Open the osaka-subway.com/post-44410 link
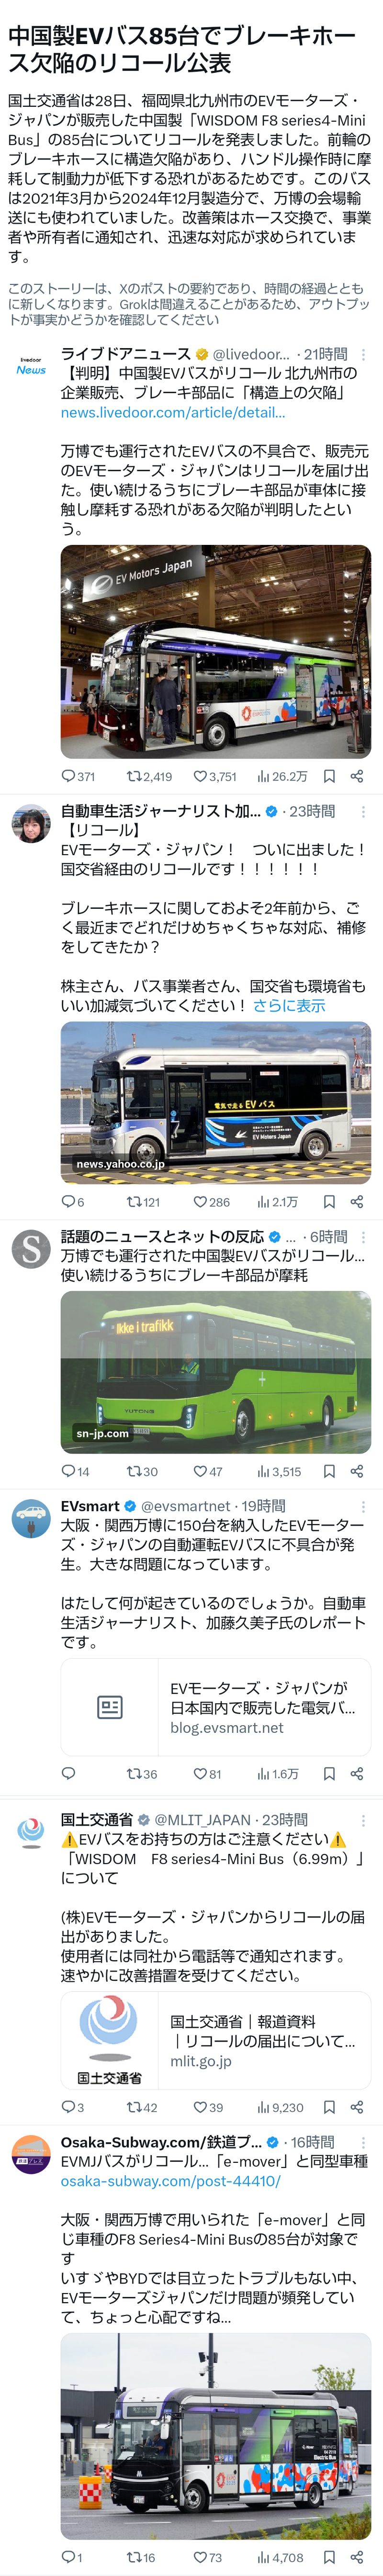 point(171,2181)
